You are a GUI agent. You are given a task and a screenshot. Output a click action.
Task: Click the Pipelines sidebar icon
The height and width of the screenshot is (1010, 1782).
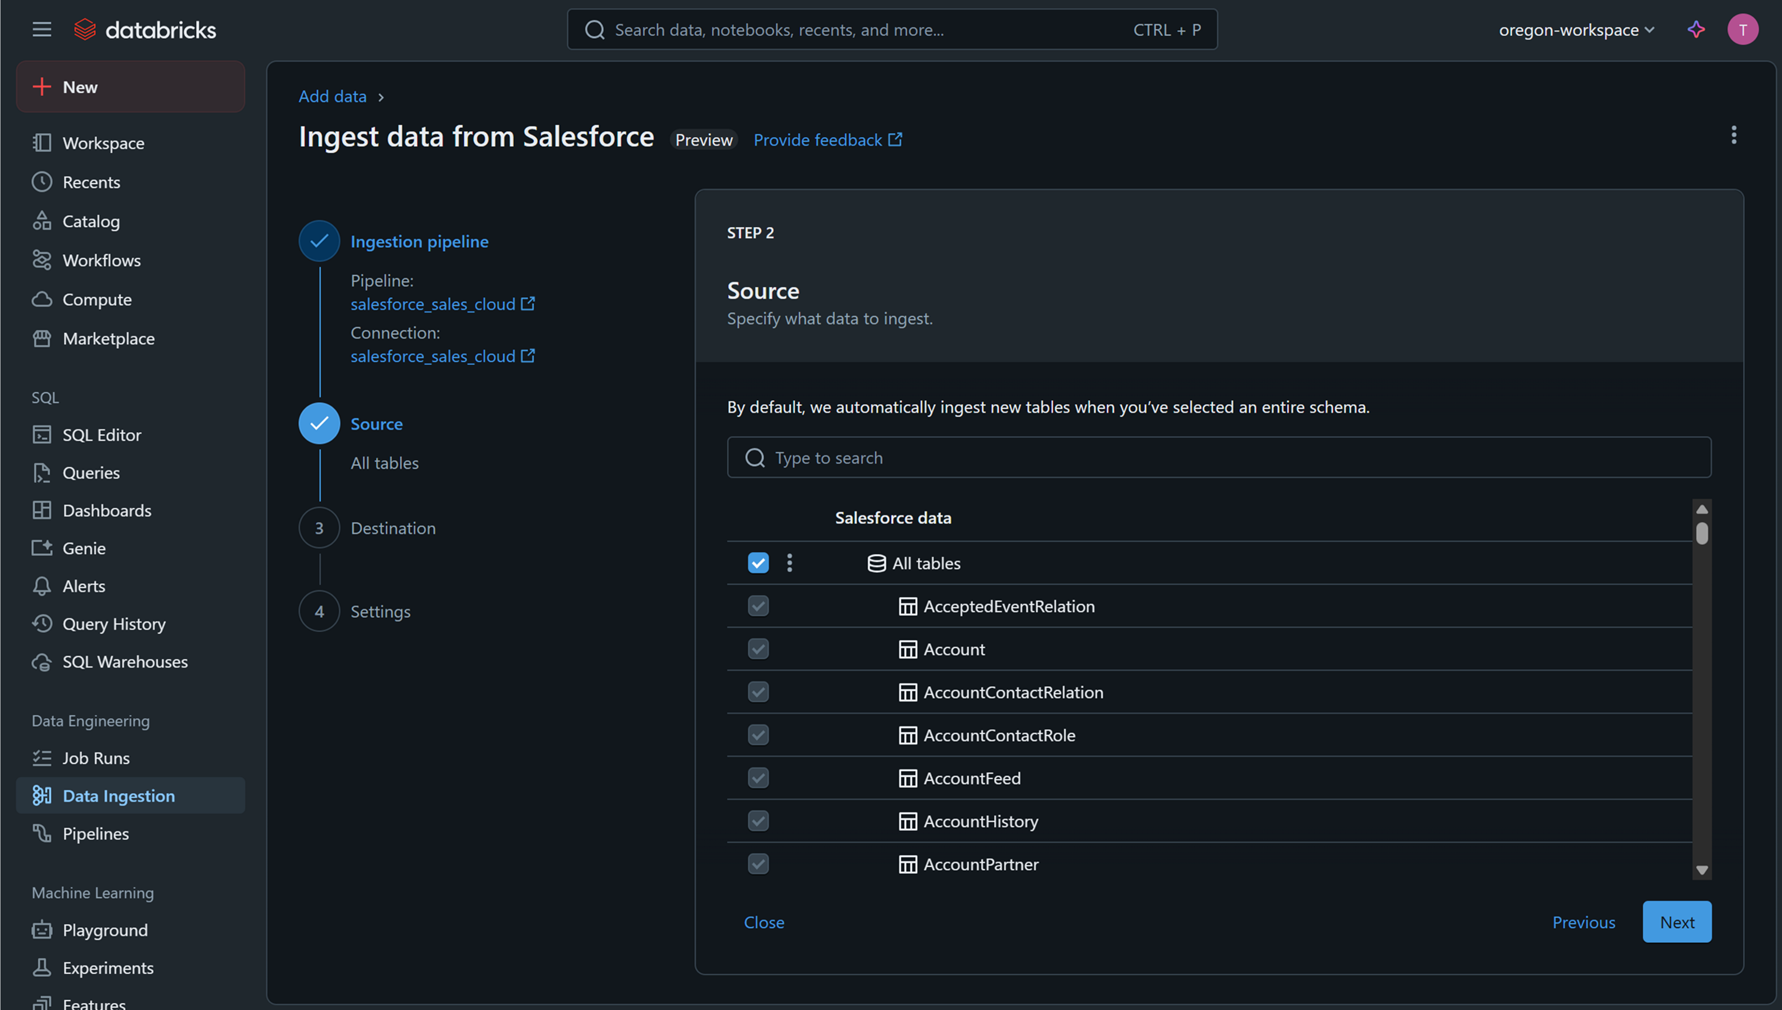coord(42,834)
